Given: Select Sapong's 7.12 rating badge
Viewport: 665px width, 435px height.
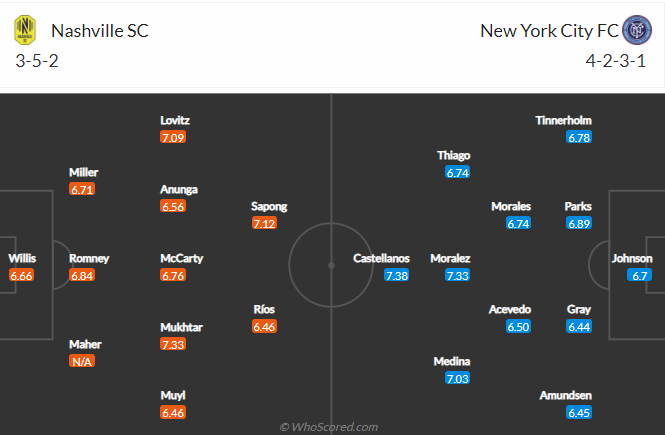Looking at the screenshot, I should 264,223.
